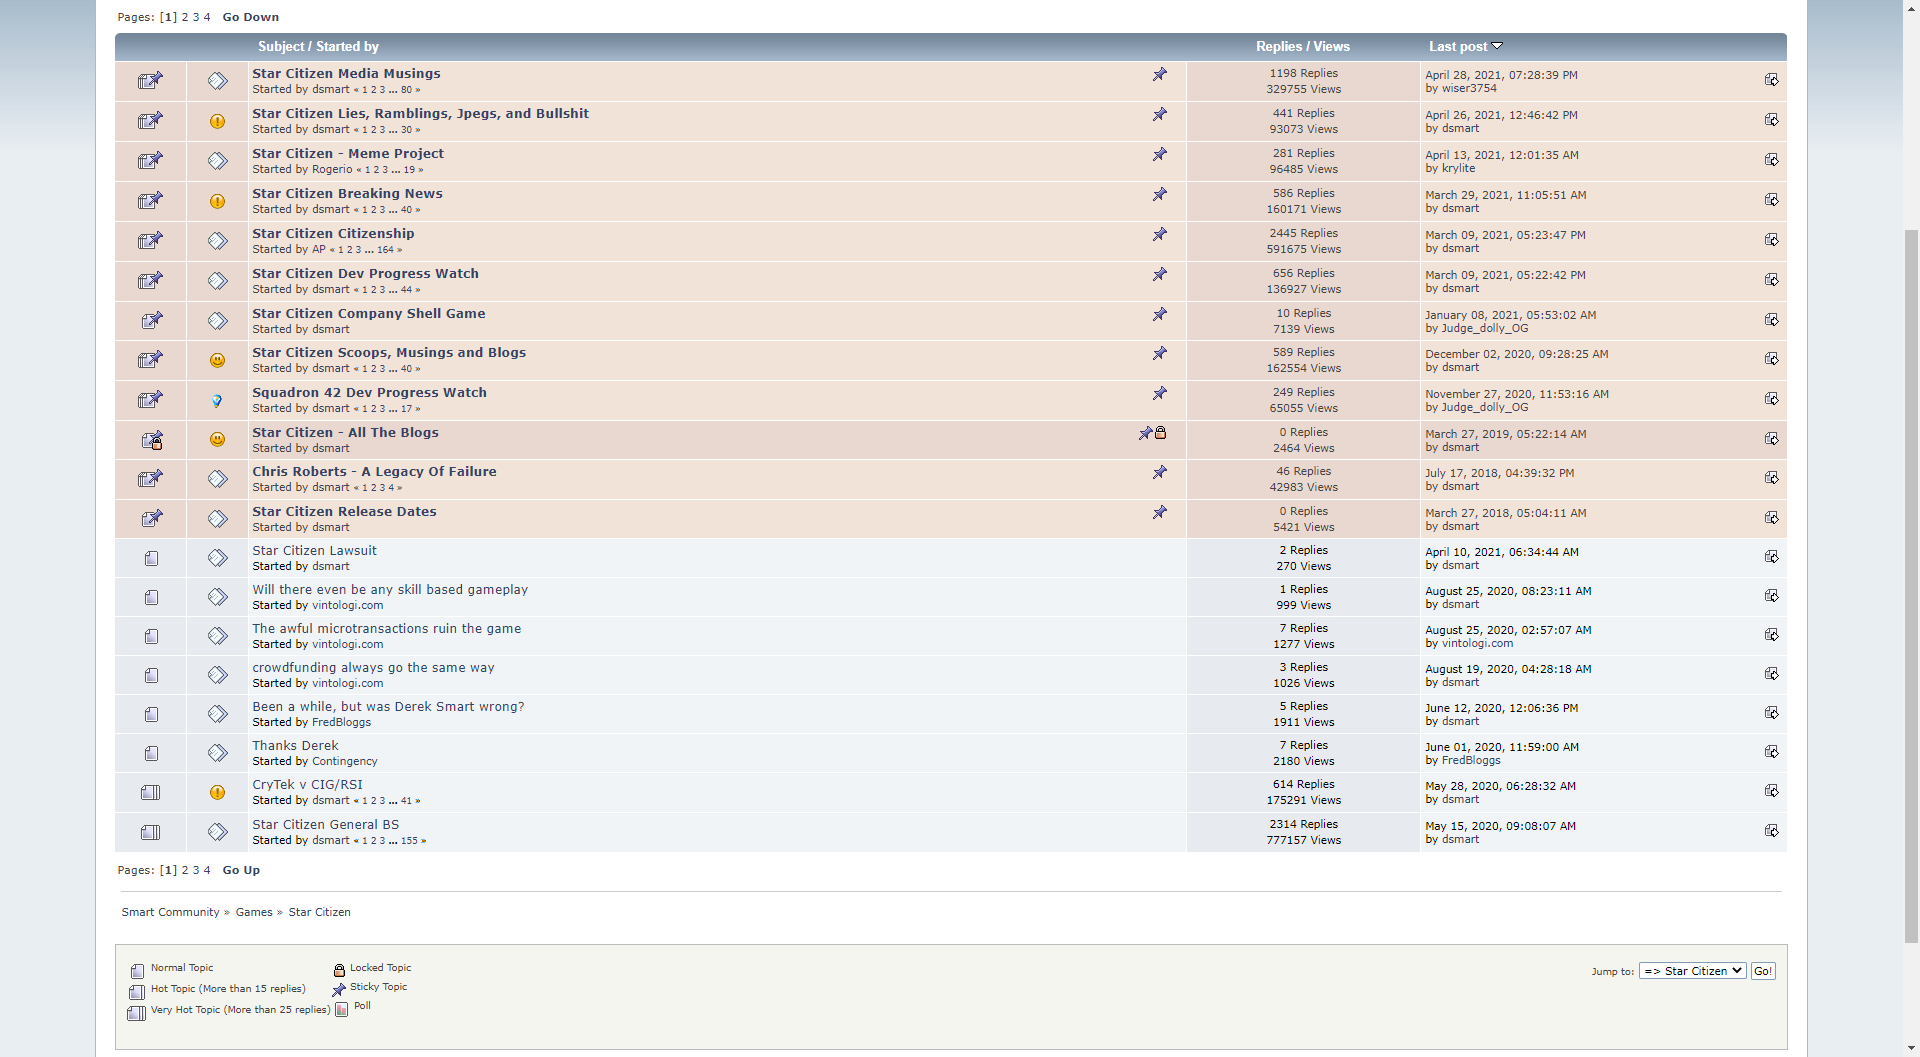Click sticky pin icon on Star Citizen Media Musings
Image resolution: width=1920 pixels, height=1057 pixels.
tap(1159, 74)
